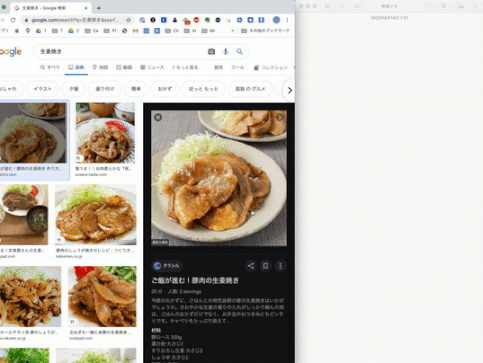Click the checklist button in Notes toolbar
This screenshot has width=483, height=363.
[x=342, y=6]
